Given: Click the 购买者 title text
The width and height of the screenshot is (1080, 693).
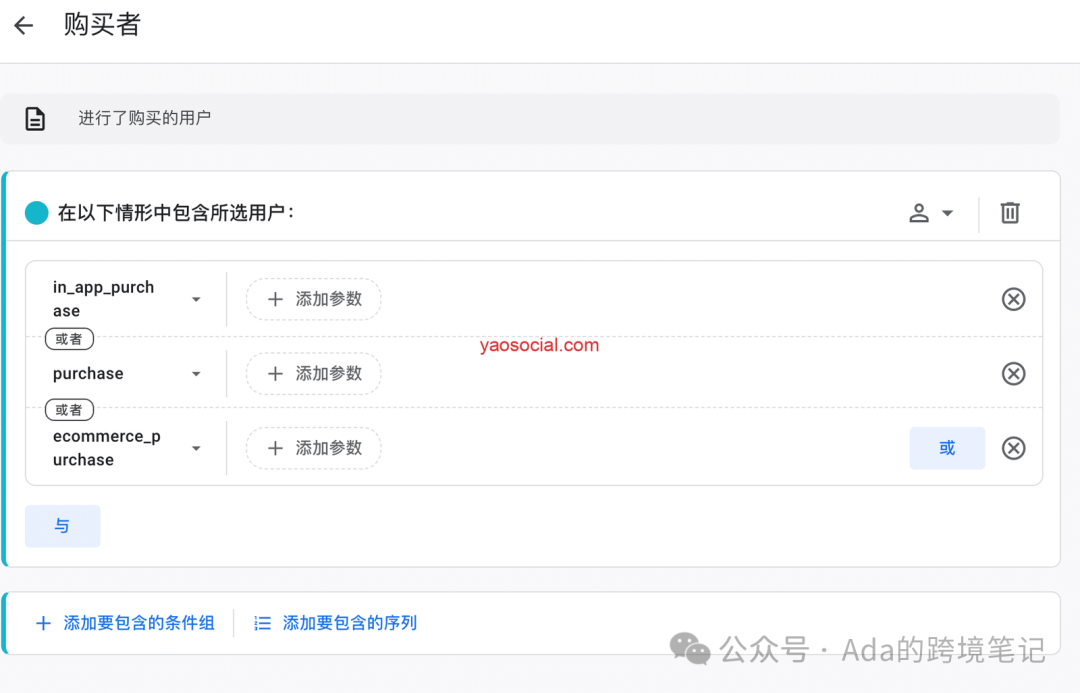Looking at the screenshot, I should pyautogui.click(x=102, y=25).
